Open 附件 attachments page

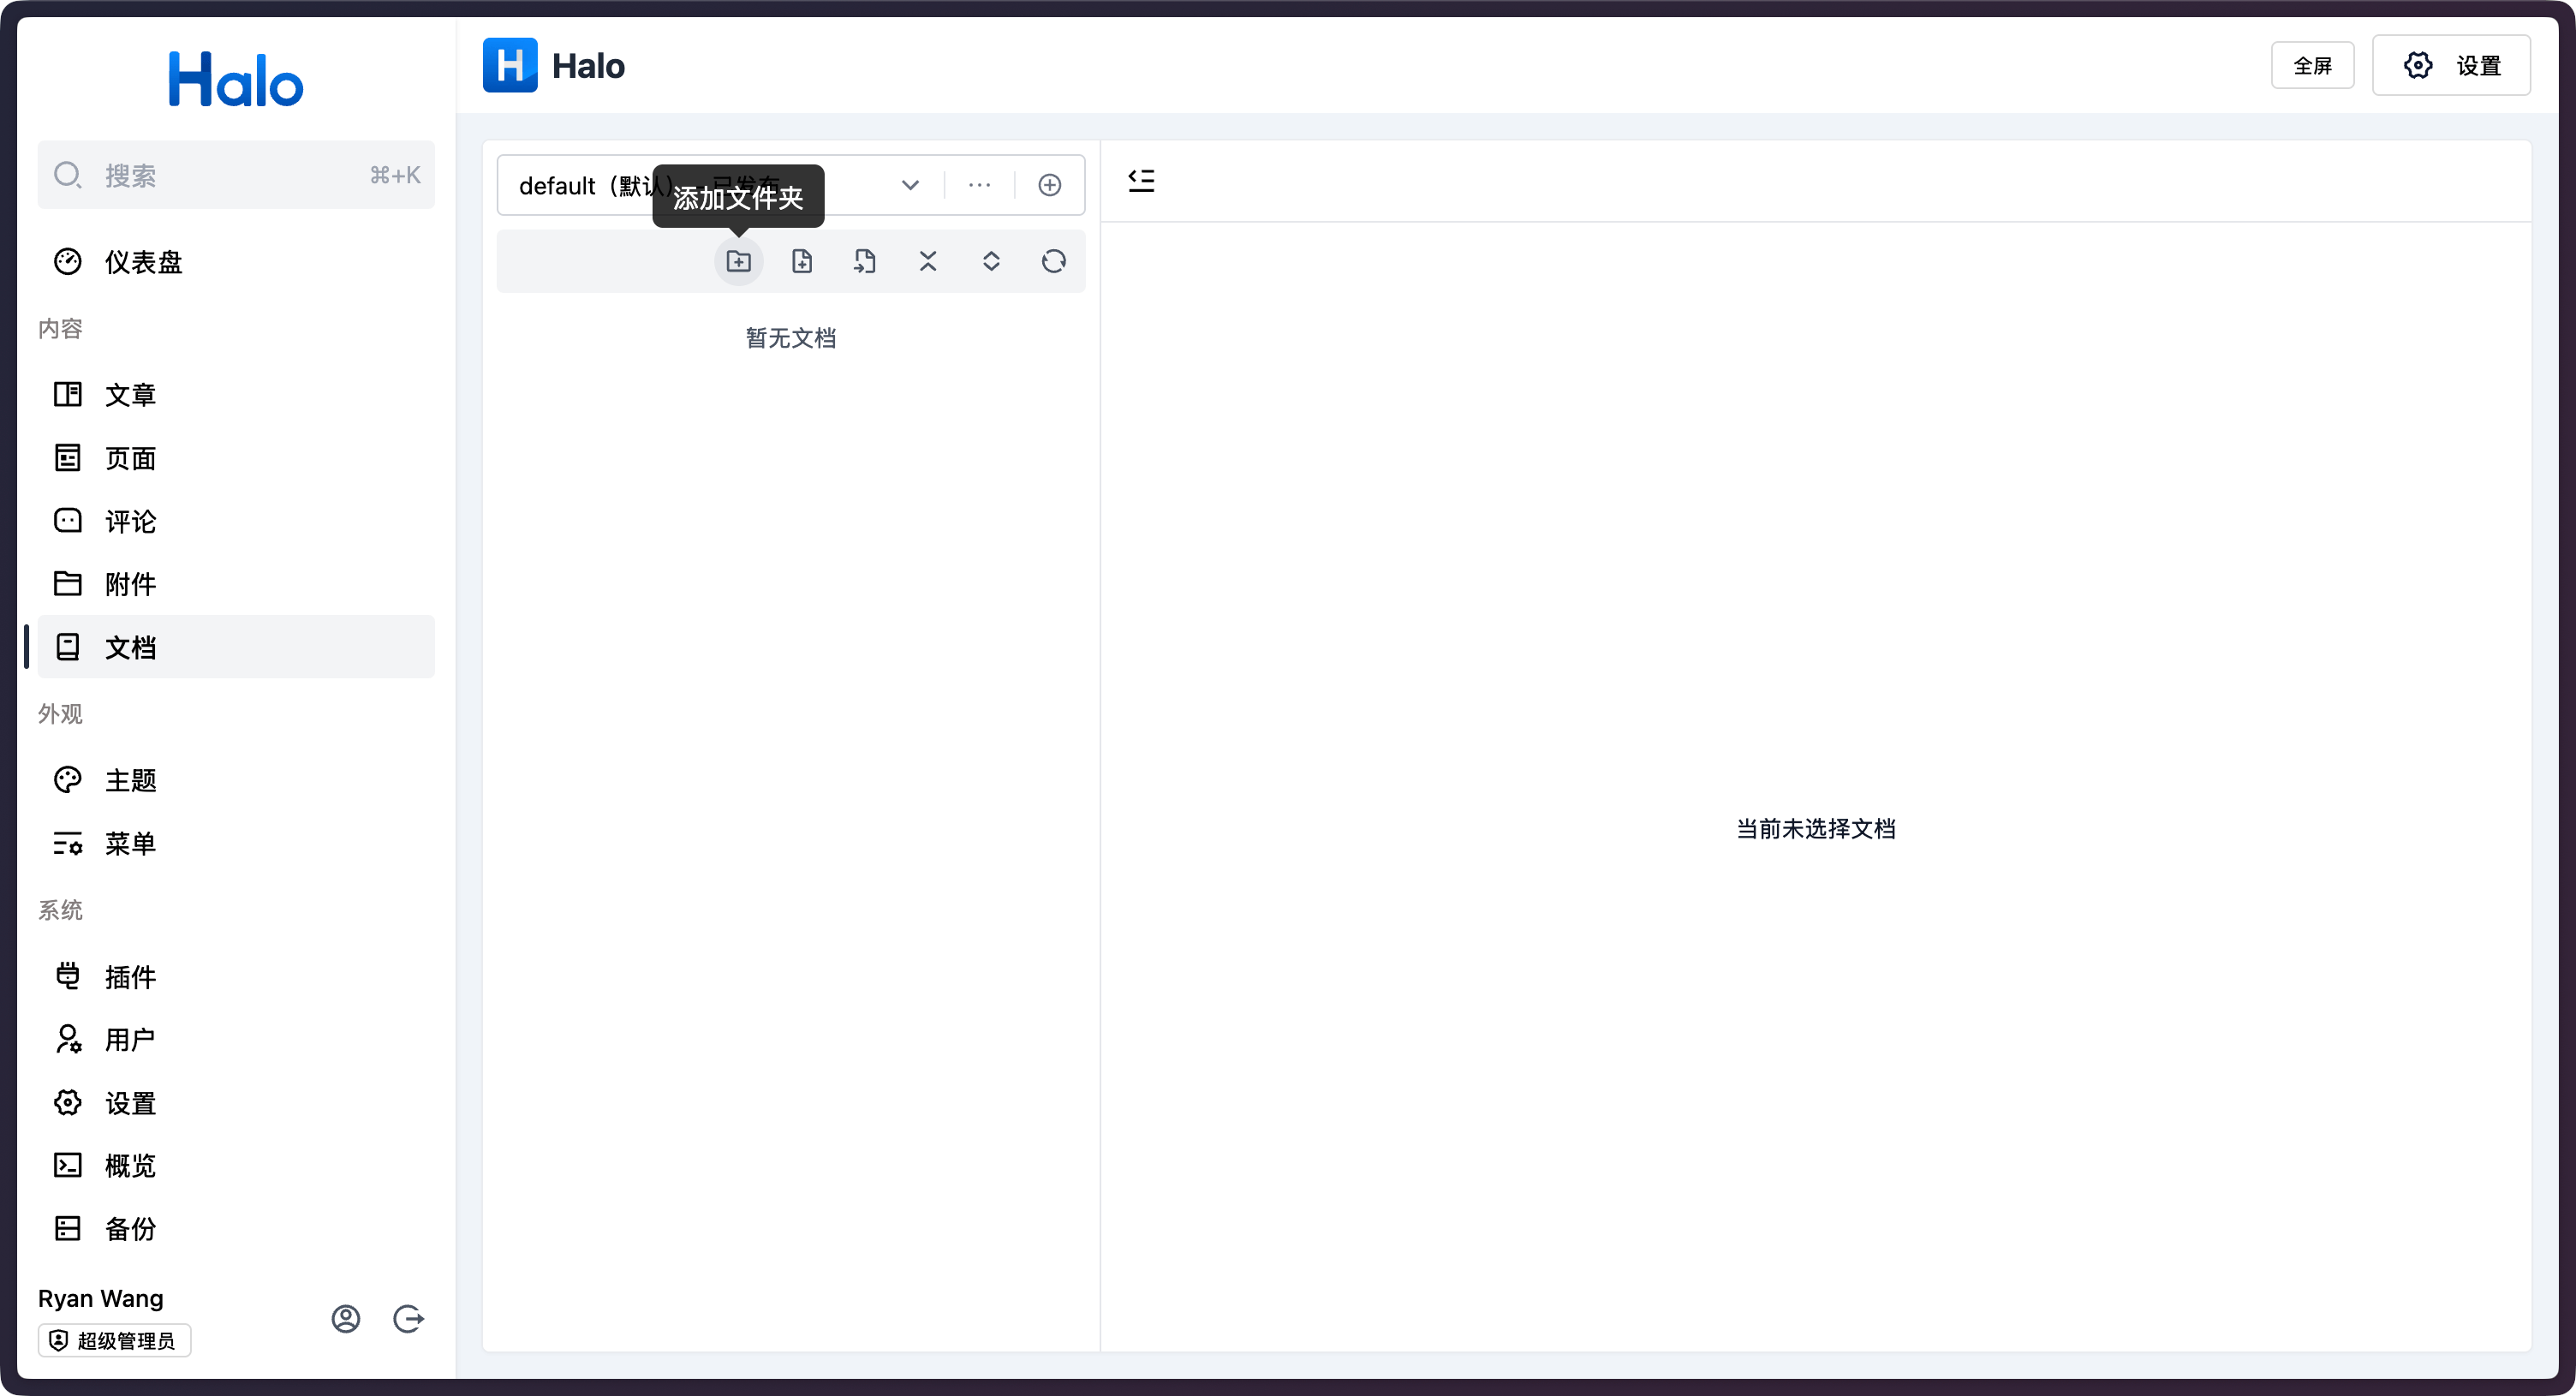(x=130, y=584)
